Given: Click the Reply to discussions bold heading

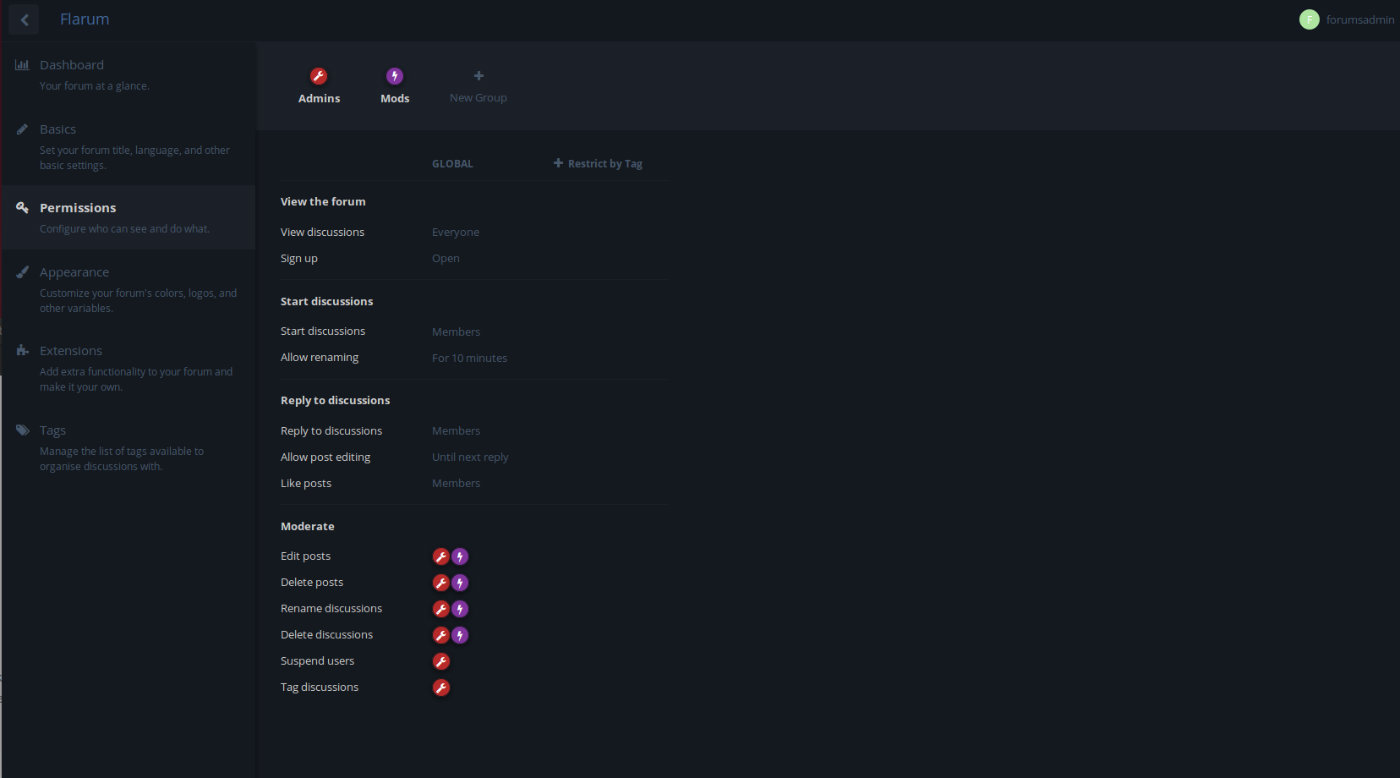Looking at the screenshot, I should point(335,400).
